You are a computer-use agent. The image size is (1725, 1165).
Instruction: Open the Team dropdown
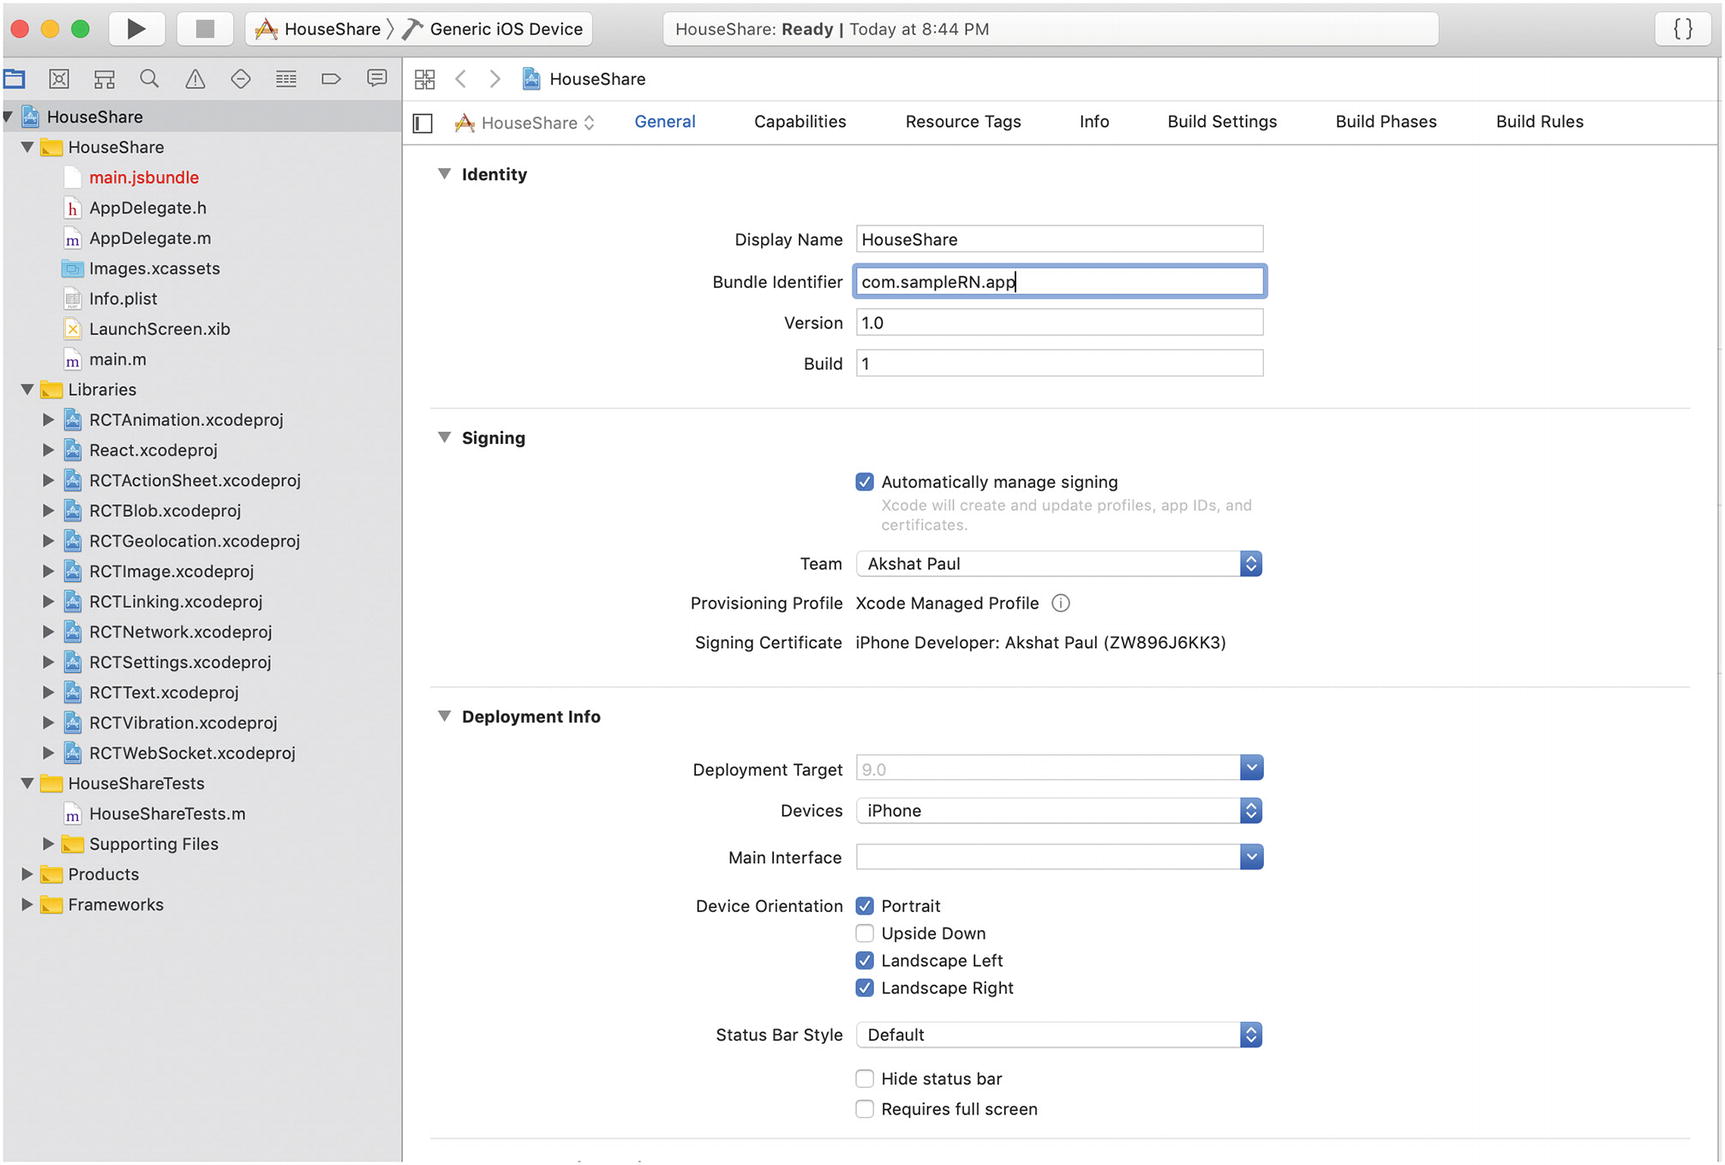[1058, 564]
